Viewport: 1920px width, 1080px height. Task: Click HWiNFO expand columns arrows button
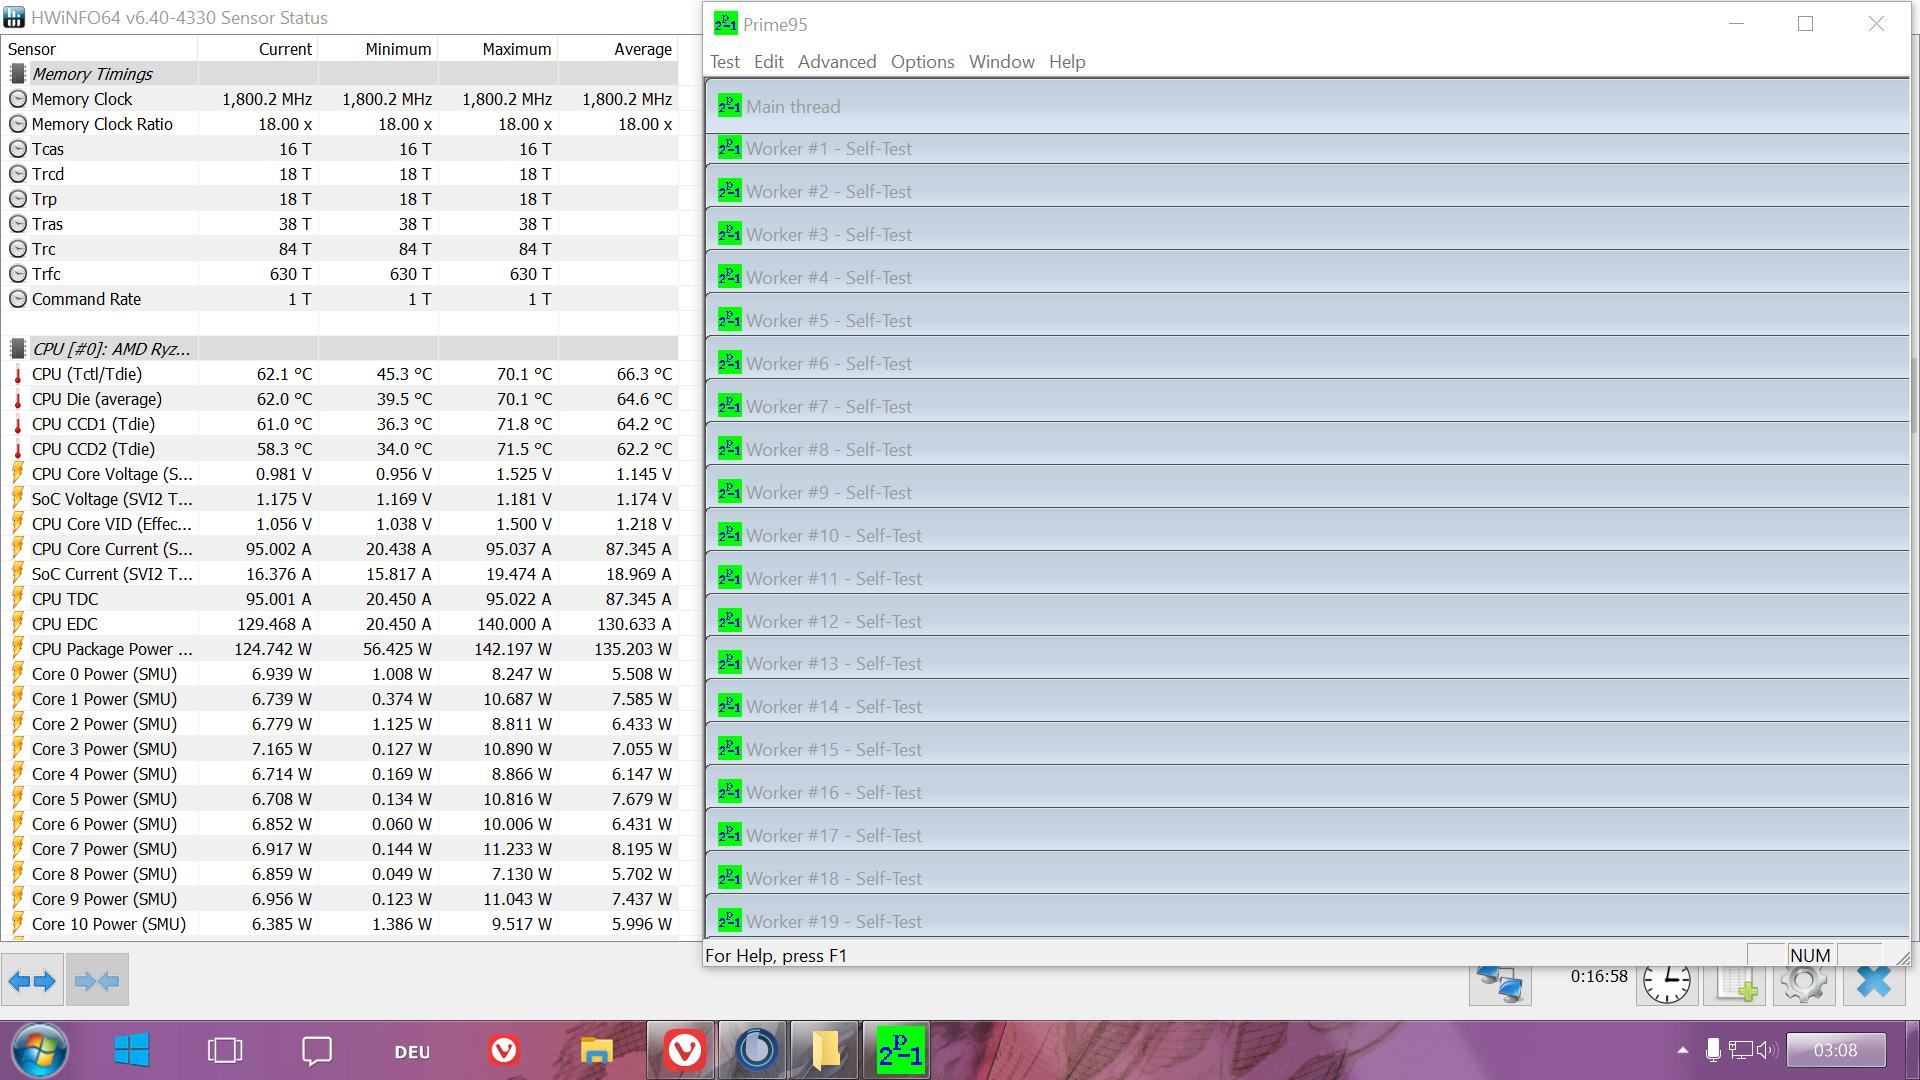coord(32,981)
